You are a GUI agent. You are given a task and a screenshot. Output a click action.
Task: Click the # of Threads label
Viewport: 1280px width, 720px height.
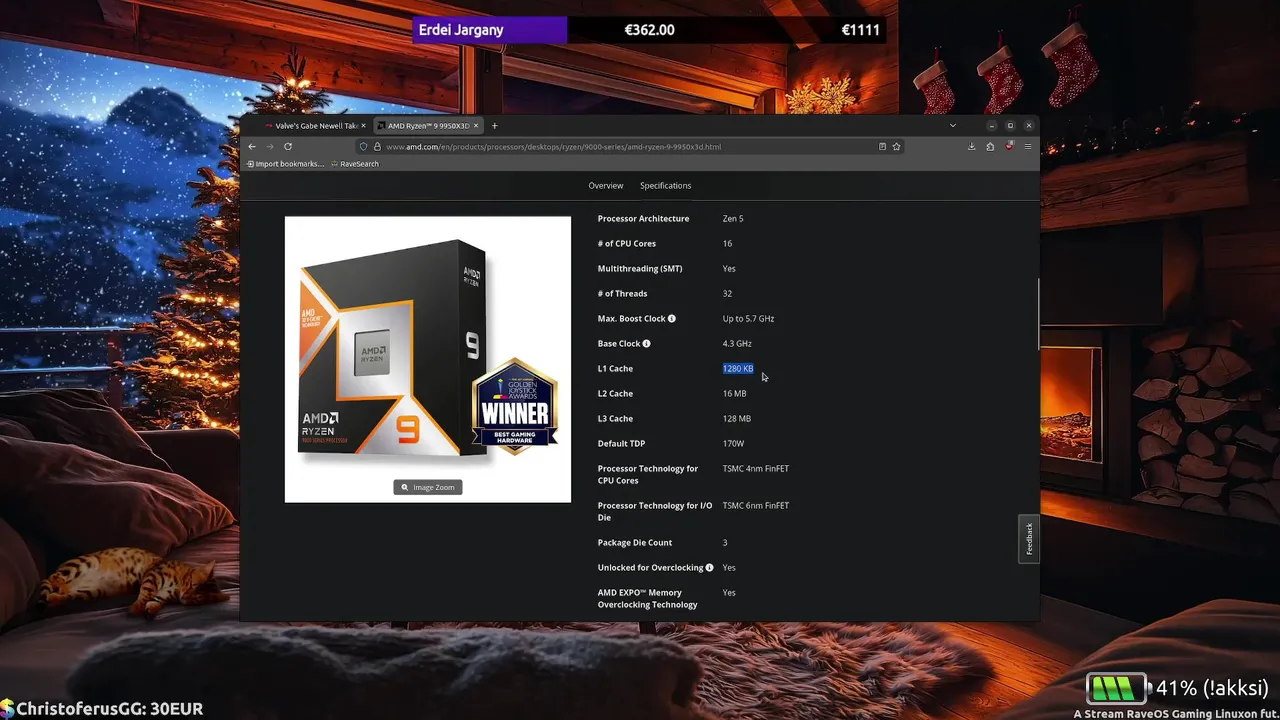coord(622,293)
